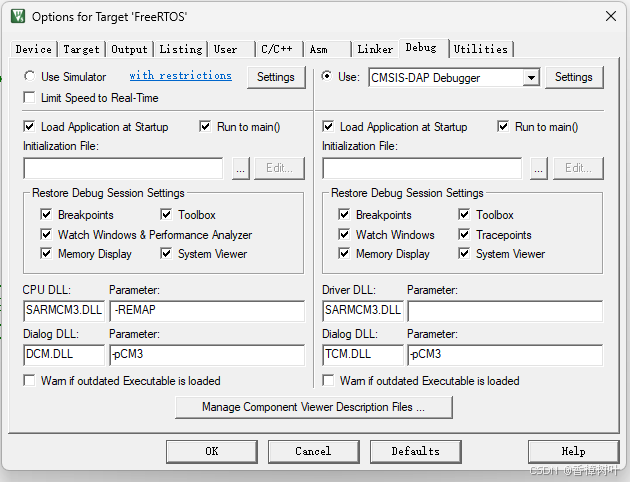
Task: Close the Options for Target dialog
Action: (611, 16)
